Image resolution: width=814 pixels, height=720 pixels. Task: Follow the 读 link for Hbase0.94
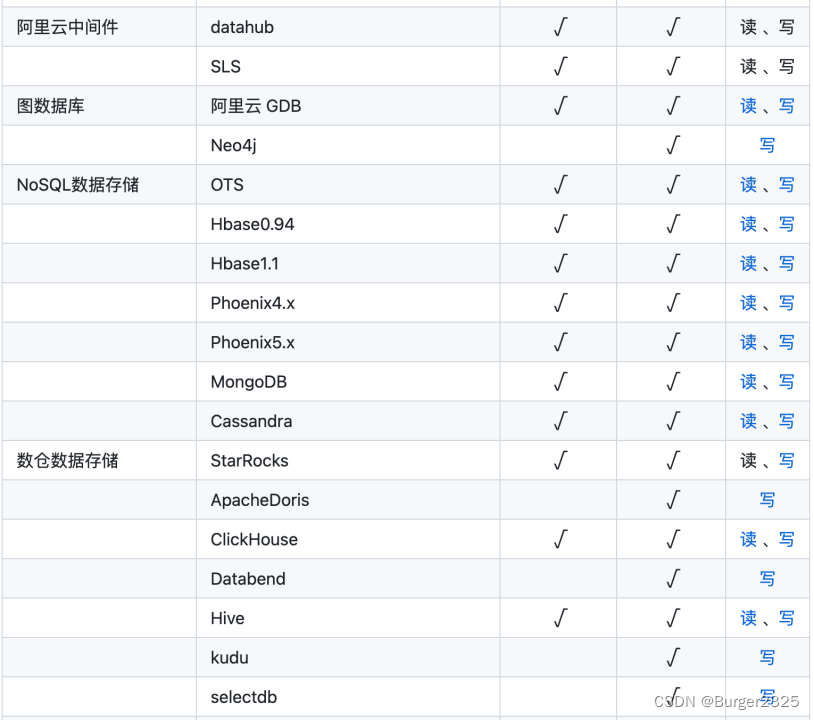(x=748, y=224)
